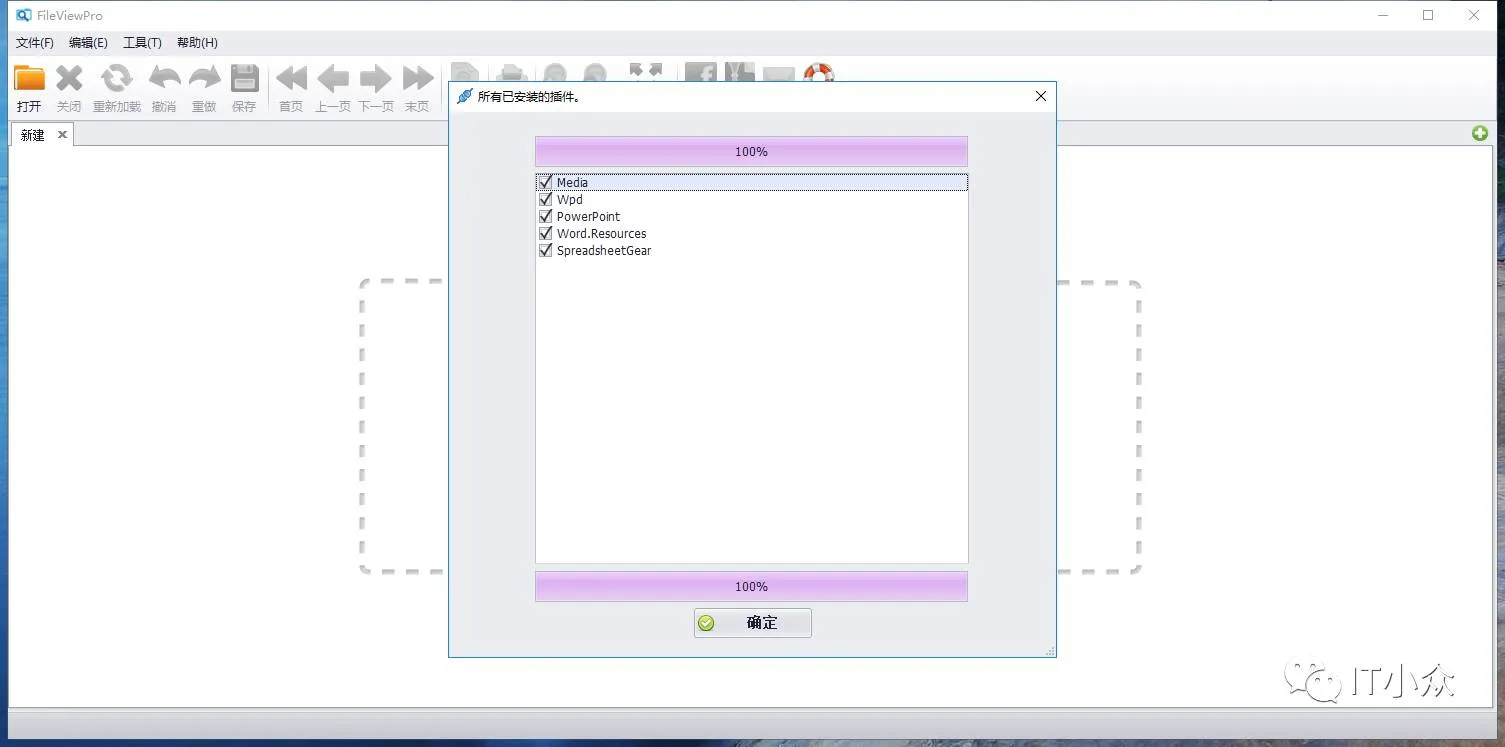The height and width of the screenshot is (747, 1505).
Task: Click the resize grip of the plugins dialog
Action: pos(1049,650)
